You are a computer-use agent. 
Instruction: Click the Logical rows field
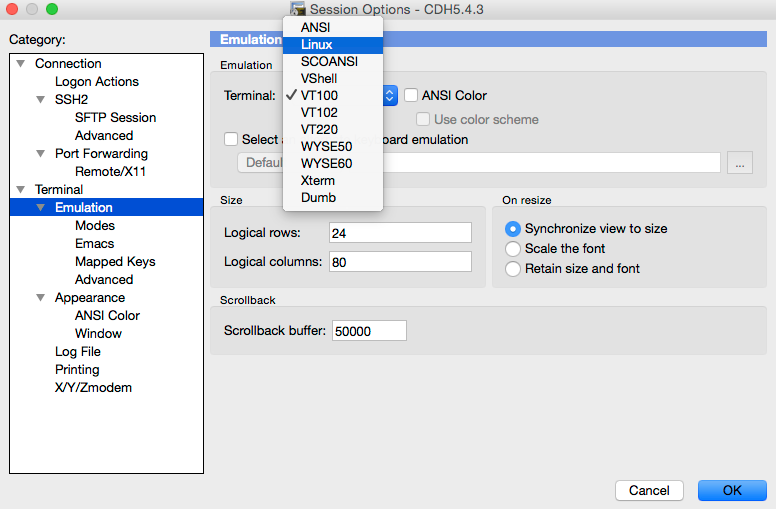click(x=400, y=233)
